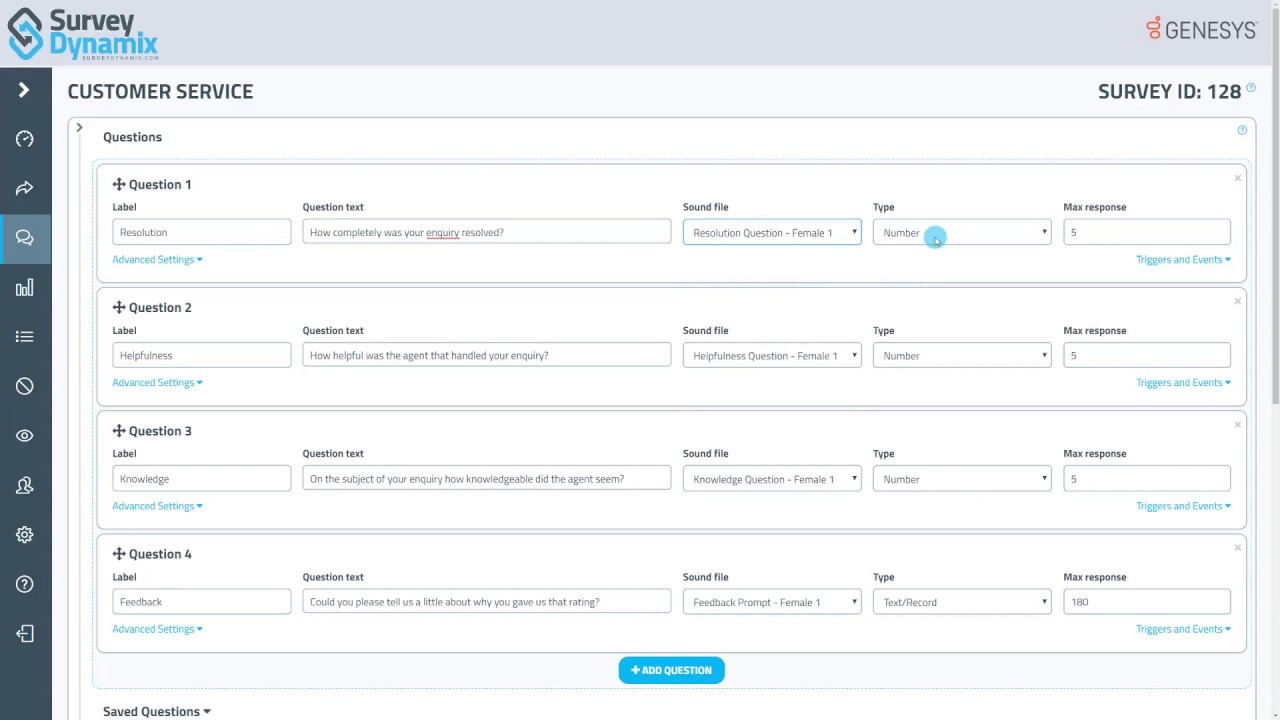
Task: Expand Advanced Settings for Question 2
Action: pyautogui.click(x=157, y=382)
